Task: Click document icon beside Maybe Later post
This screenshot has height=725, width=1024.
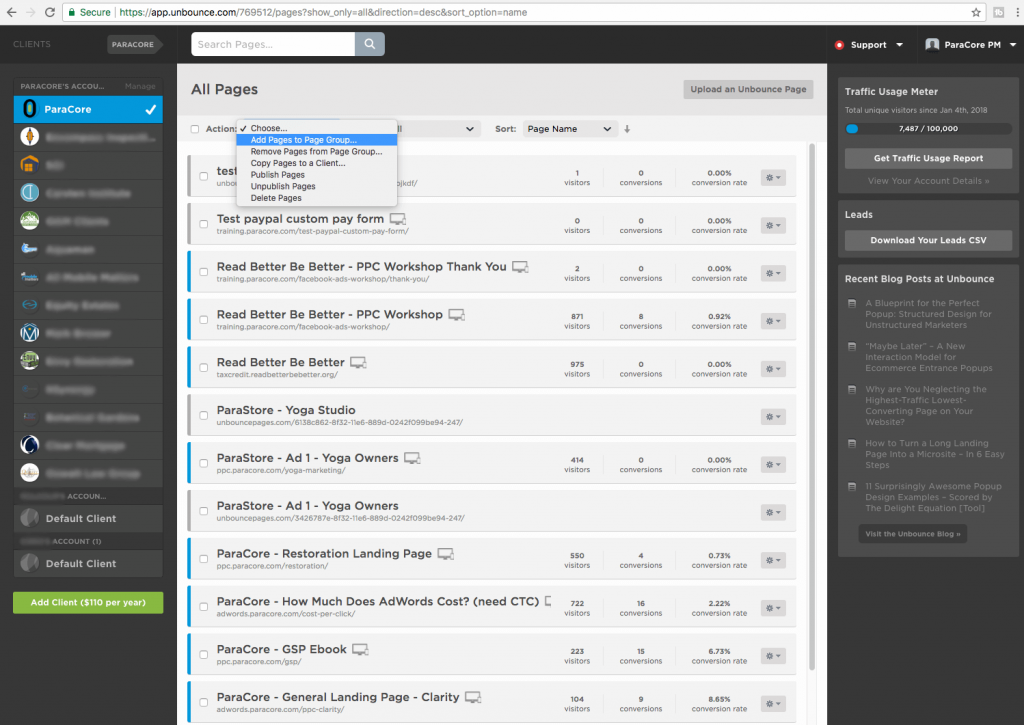Action: click(852, 346)
